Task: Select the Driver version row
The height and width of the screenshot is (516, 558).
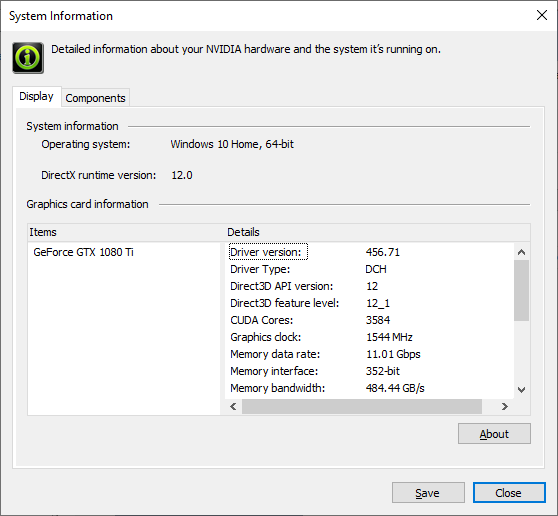Action: point(369,252)
